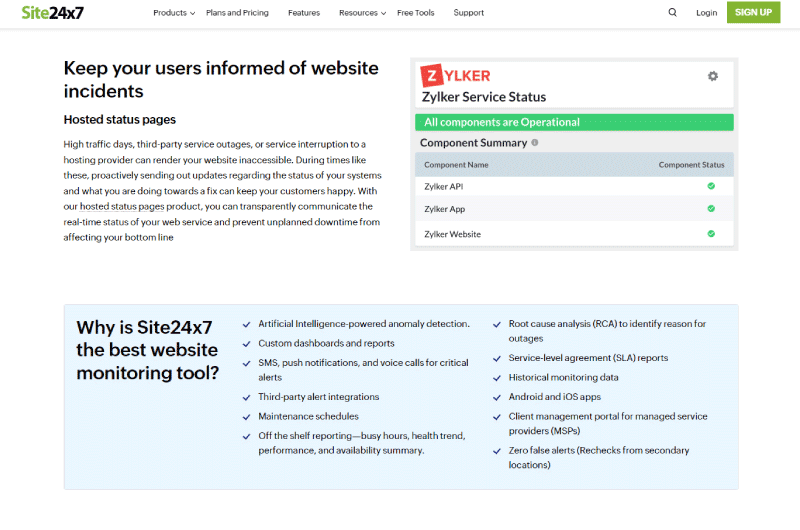Viewport: 800px width, 530px height.
Task: Click checkmark beside Artificial Intelligence-powered anomaly detection
Action: (x=246, y=324)
